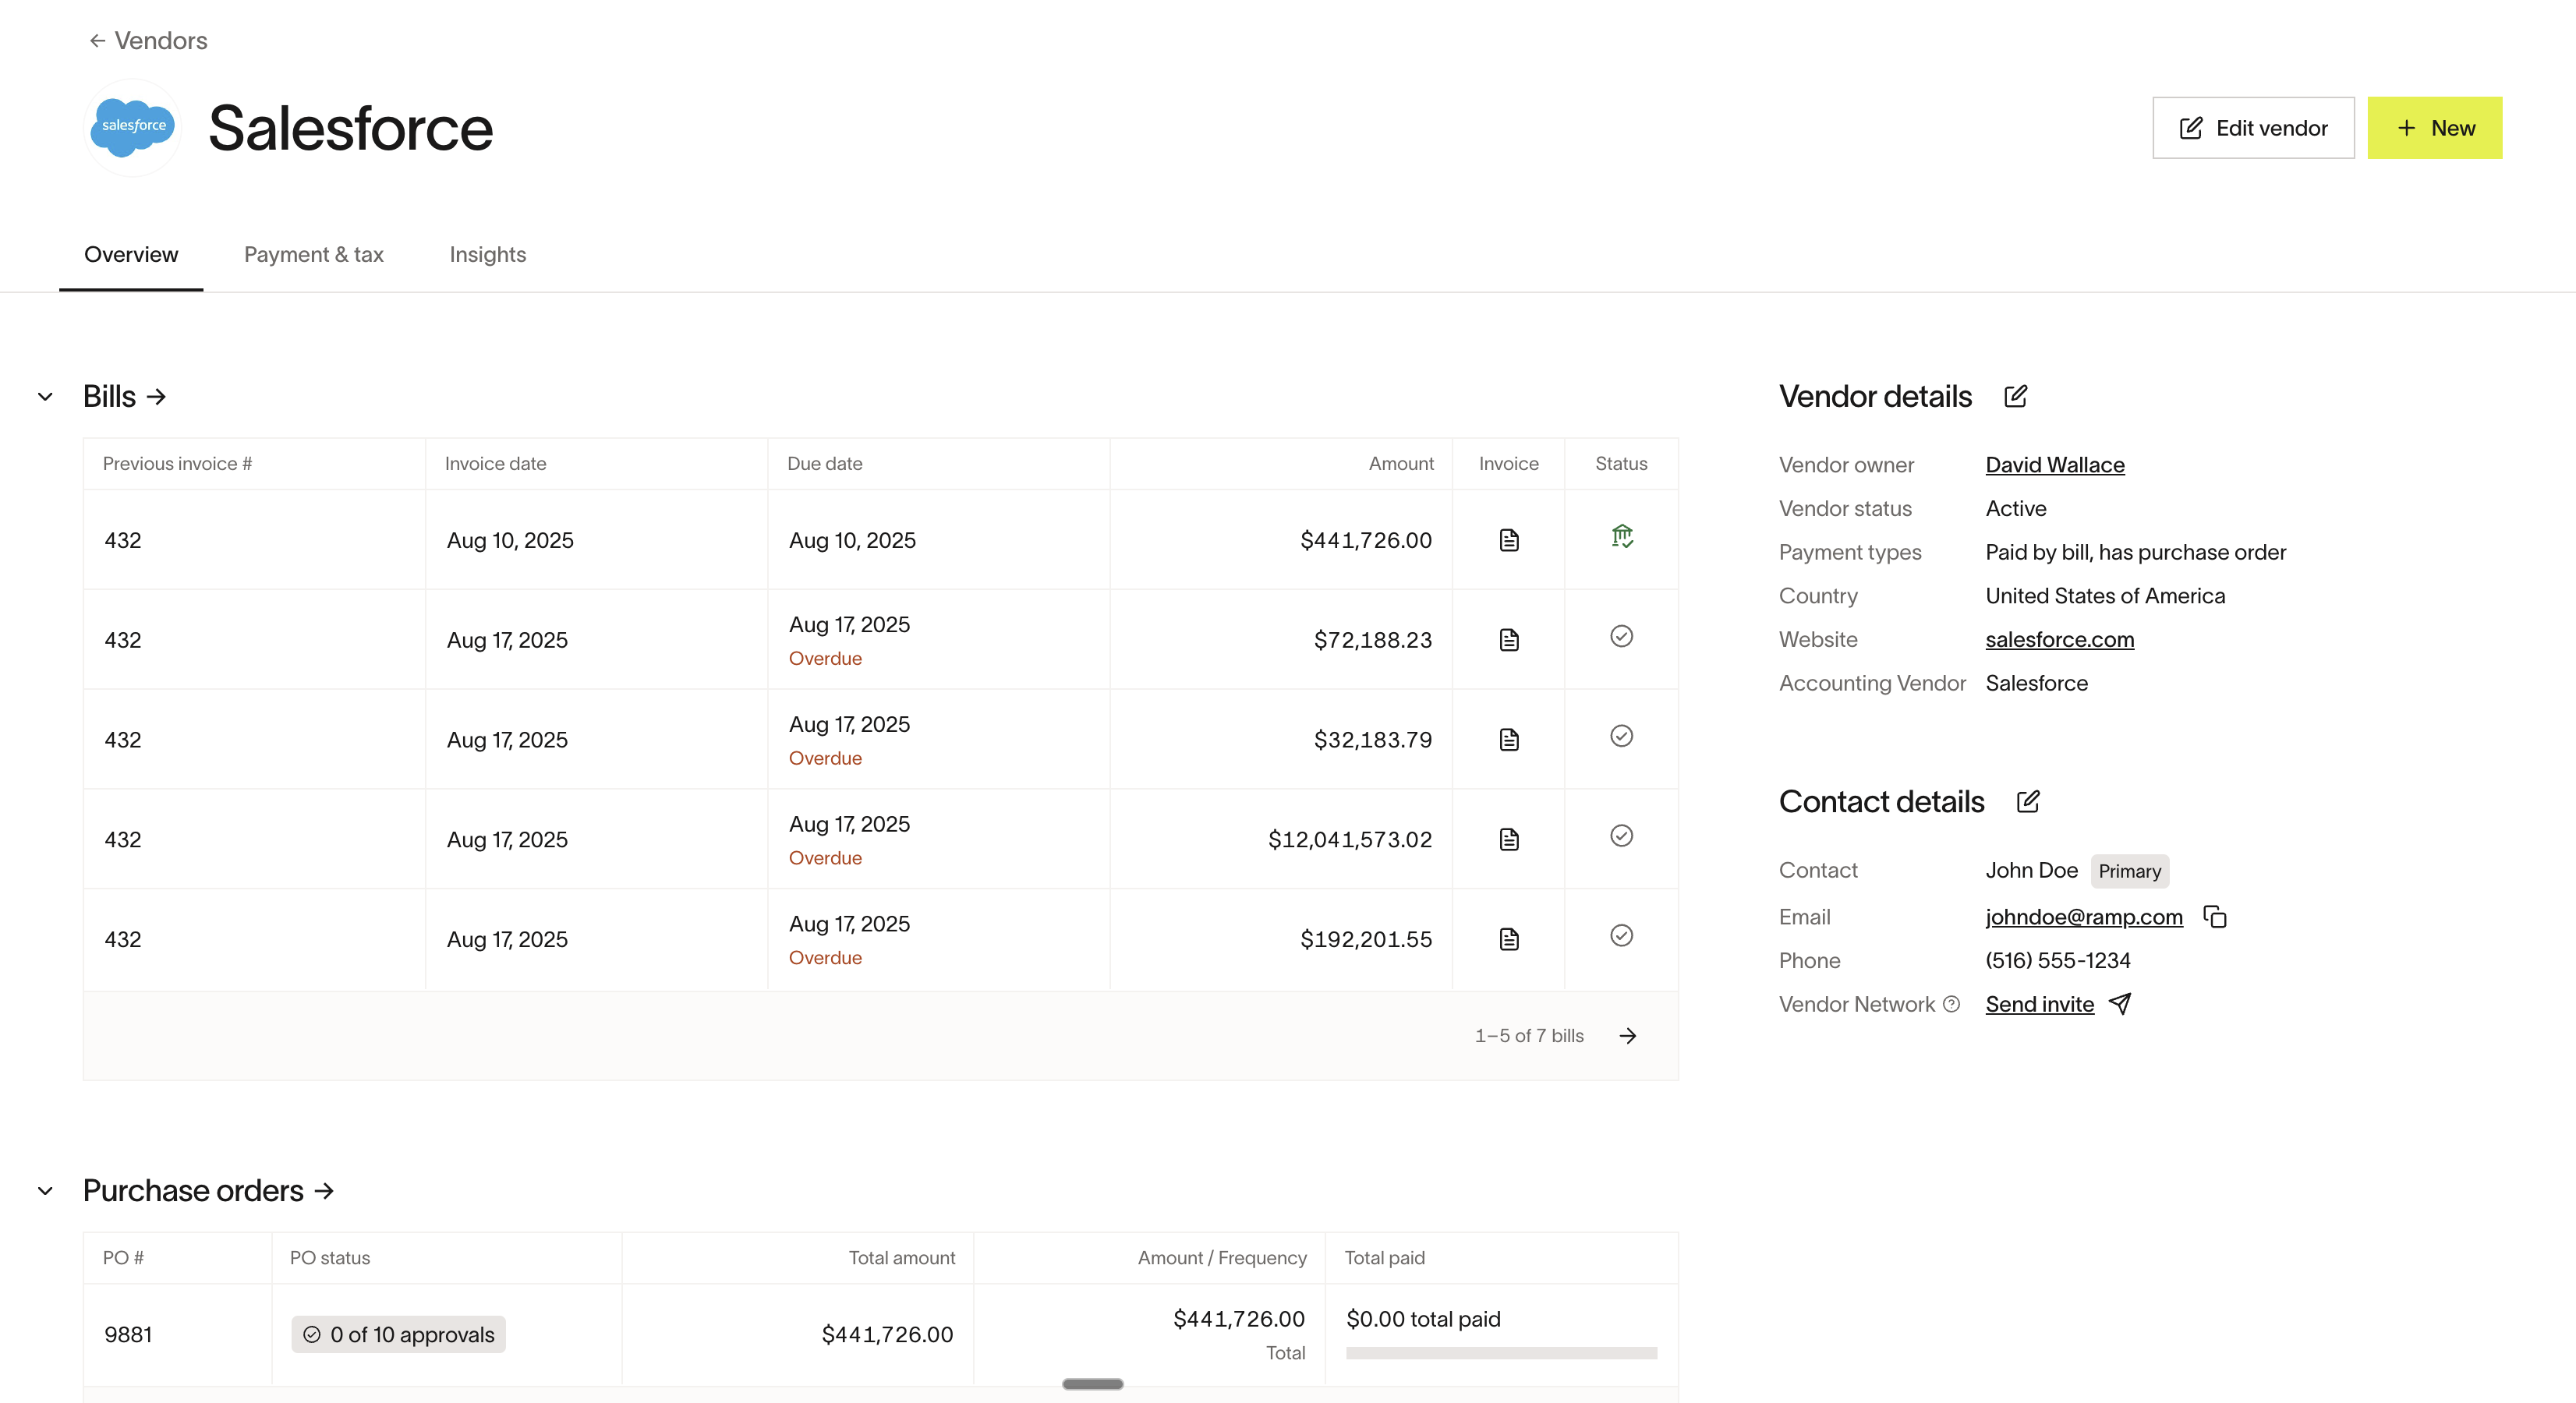Open invoice document for $32,183.79 bill
The image size is (2576, 1403).
(1509, 740)
